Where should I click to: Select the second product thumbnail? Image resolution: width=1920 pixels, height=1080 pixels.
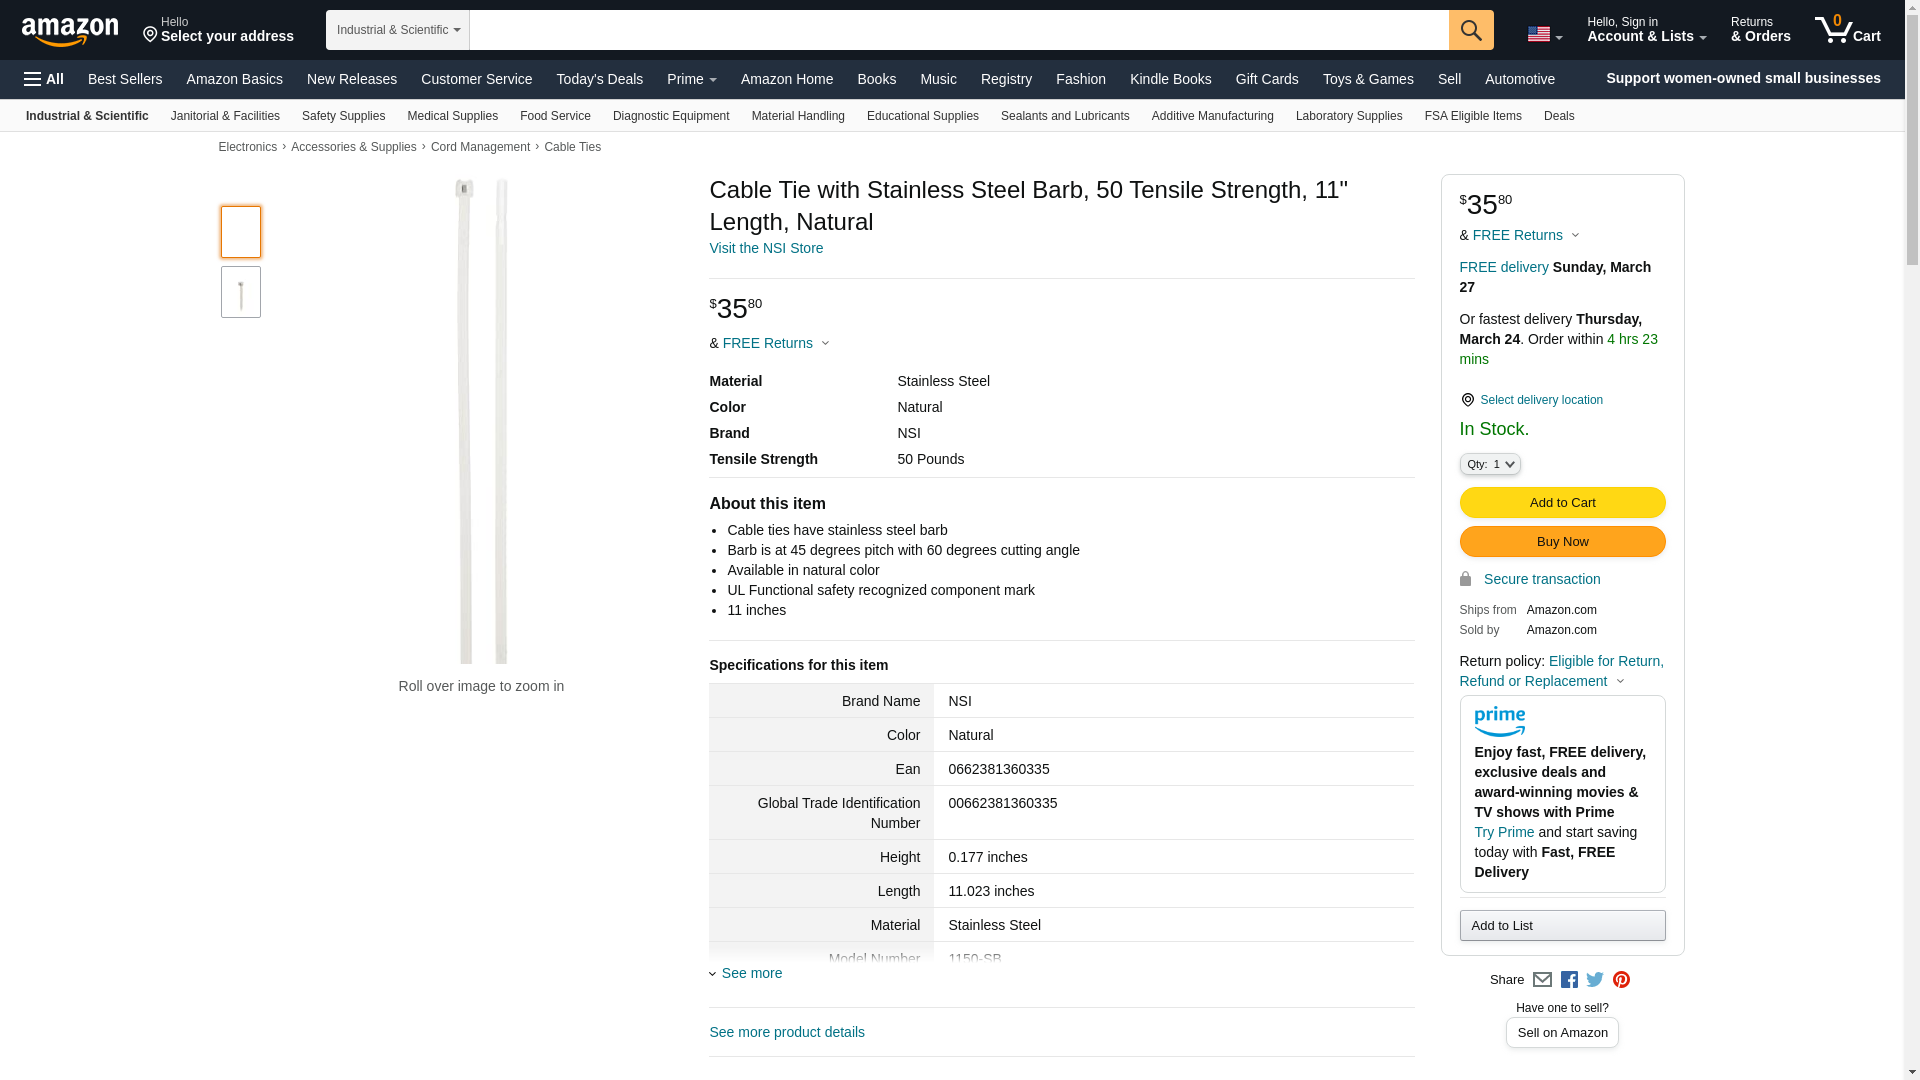coord(241,292)
